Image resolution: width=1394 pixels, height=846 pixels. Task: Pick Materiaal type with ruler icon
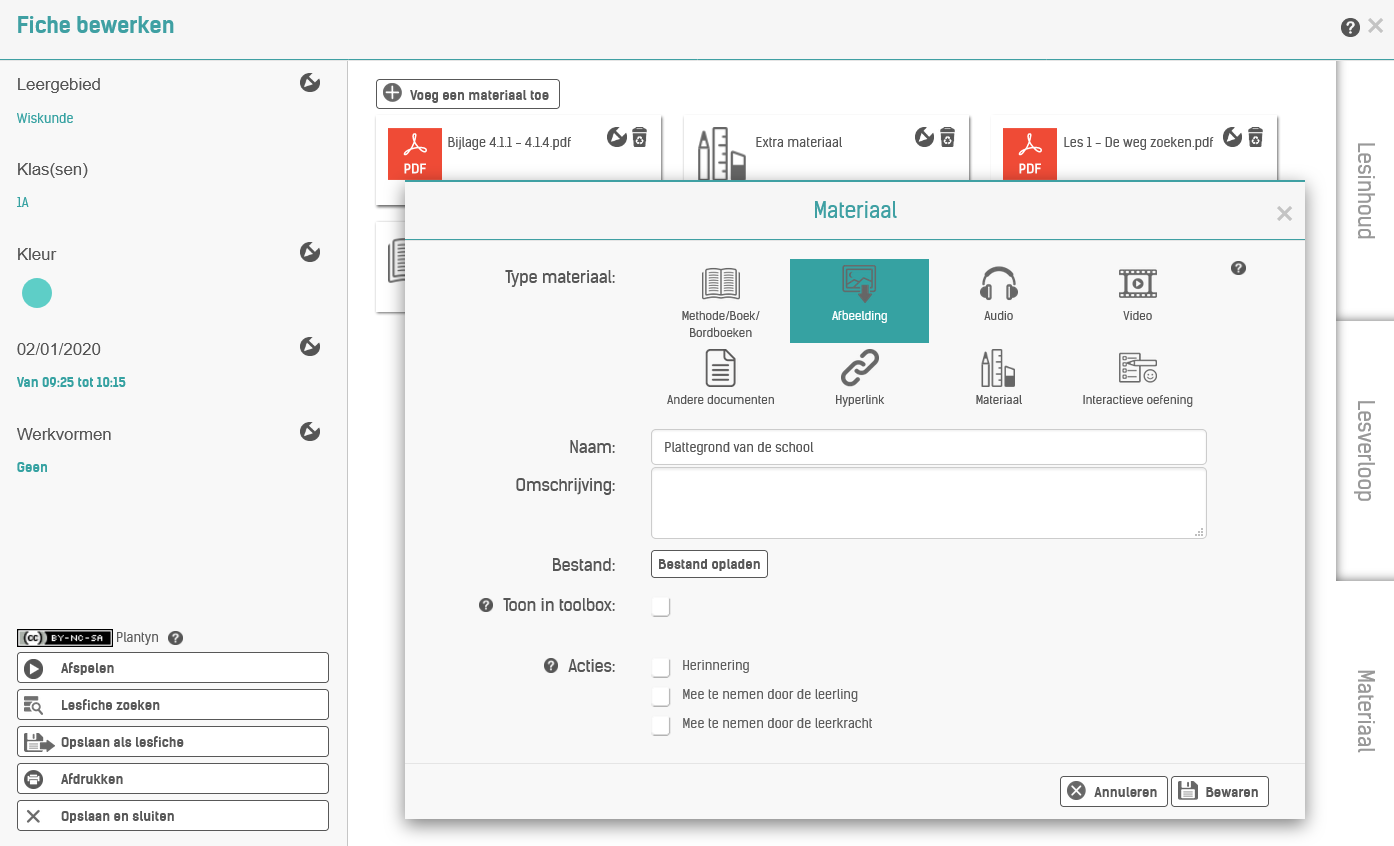(x=998, y=378)
